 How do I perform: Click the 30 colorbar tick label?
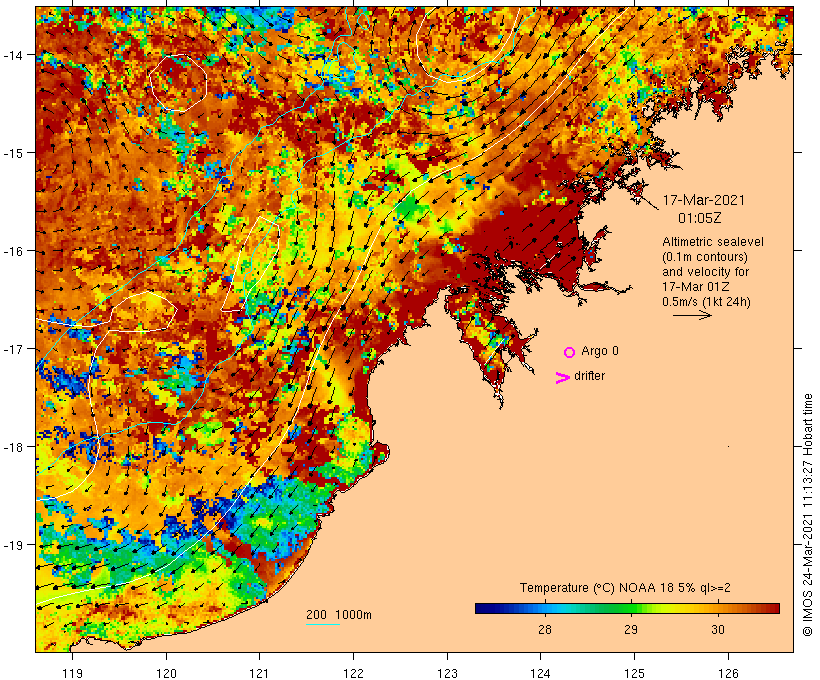pyautogui.click(x=718, y=629)
